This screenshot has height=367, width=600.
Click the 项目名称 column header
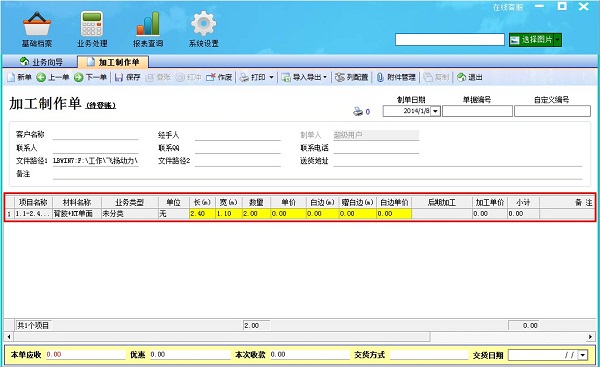pos(33,202)
